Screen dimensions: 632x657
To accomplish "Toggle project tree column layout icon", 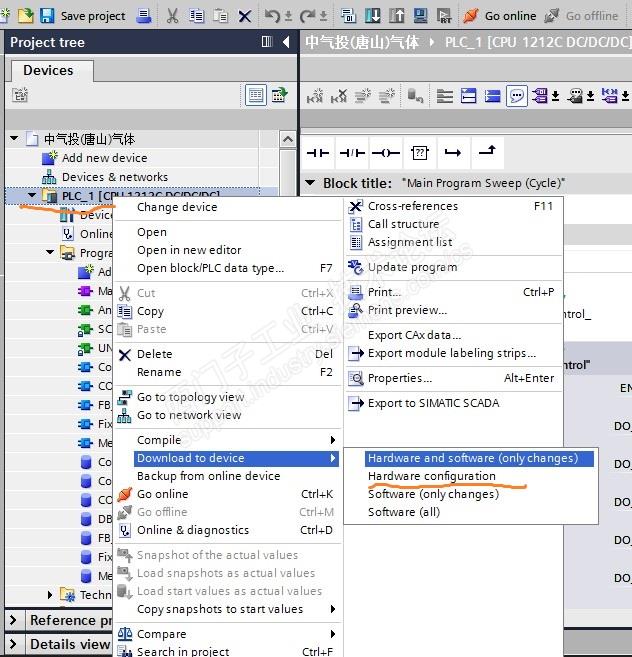I will point(267,42).
